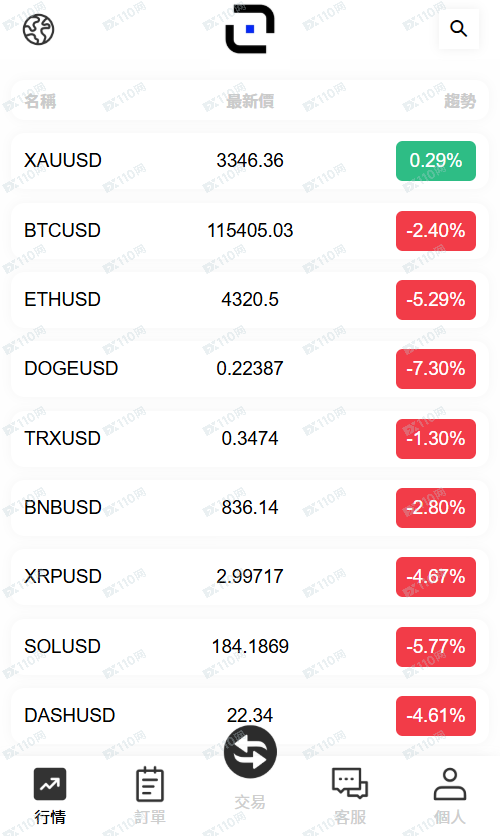The height and width of the screenshot is (836, 500).
Task: Click the XAUUSD 0.29% green badge
Action: tap(436, 160)
